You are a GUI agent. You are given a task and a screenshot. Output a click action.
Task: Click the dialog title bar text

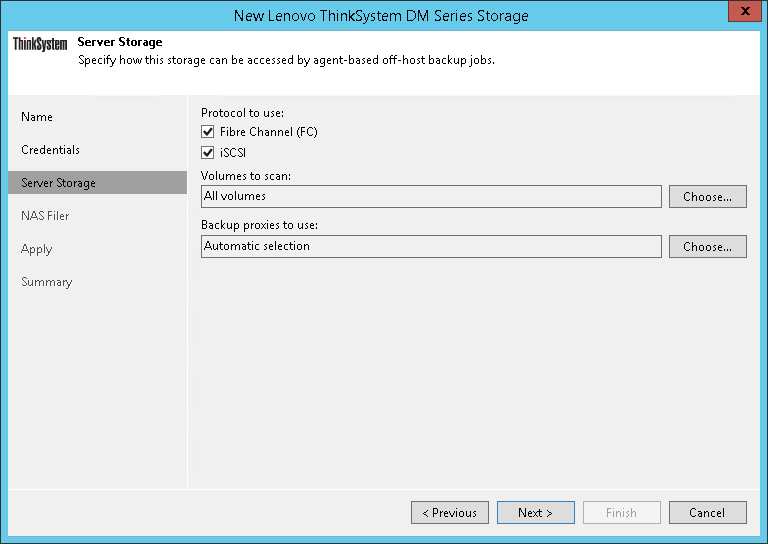[x=381, y=16]
